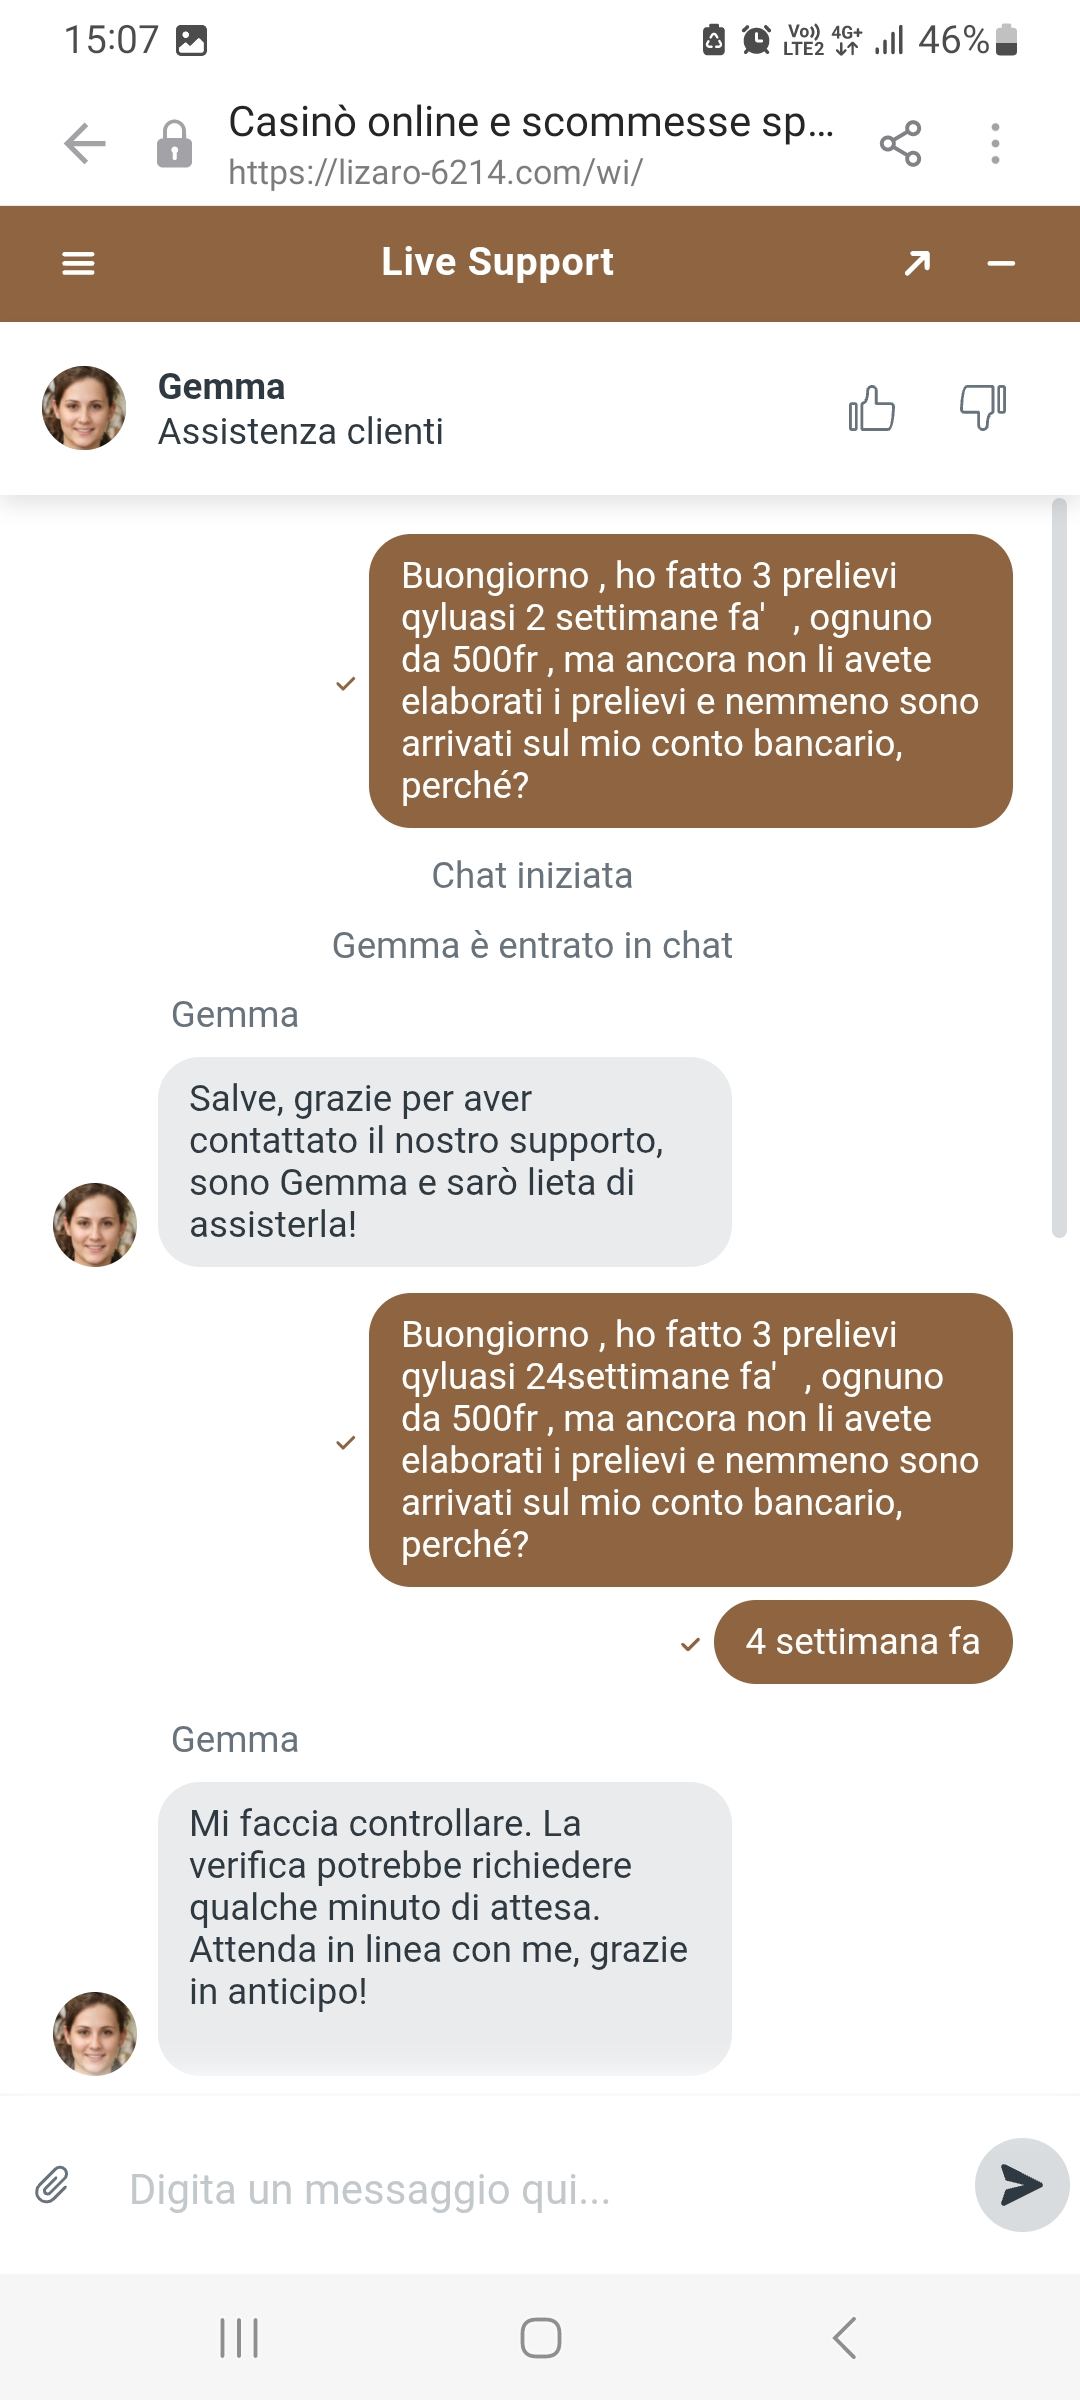Minimize the Live Support chat panel
The height and width of the screenshot is (2400, 1080).
1001,263
